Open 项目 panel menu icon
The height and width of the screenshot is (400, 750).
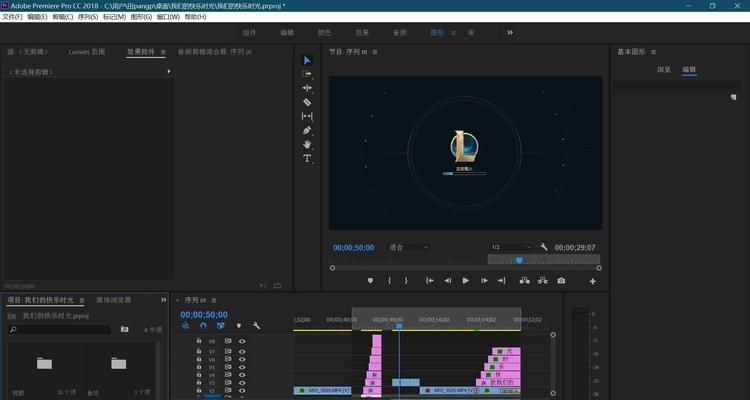[81, 300]
